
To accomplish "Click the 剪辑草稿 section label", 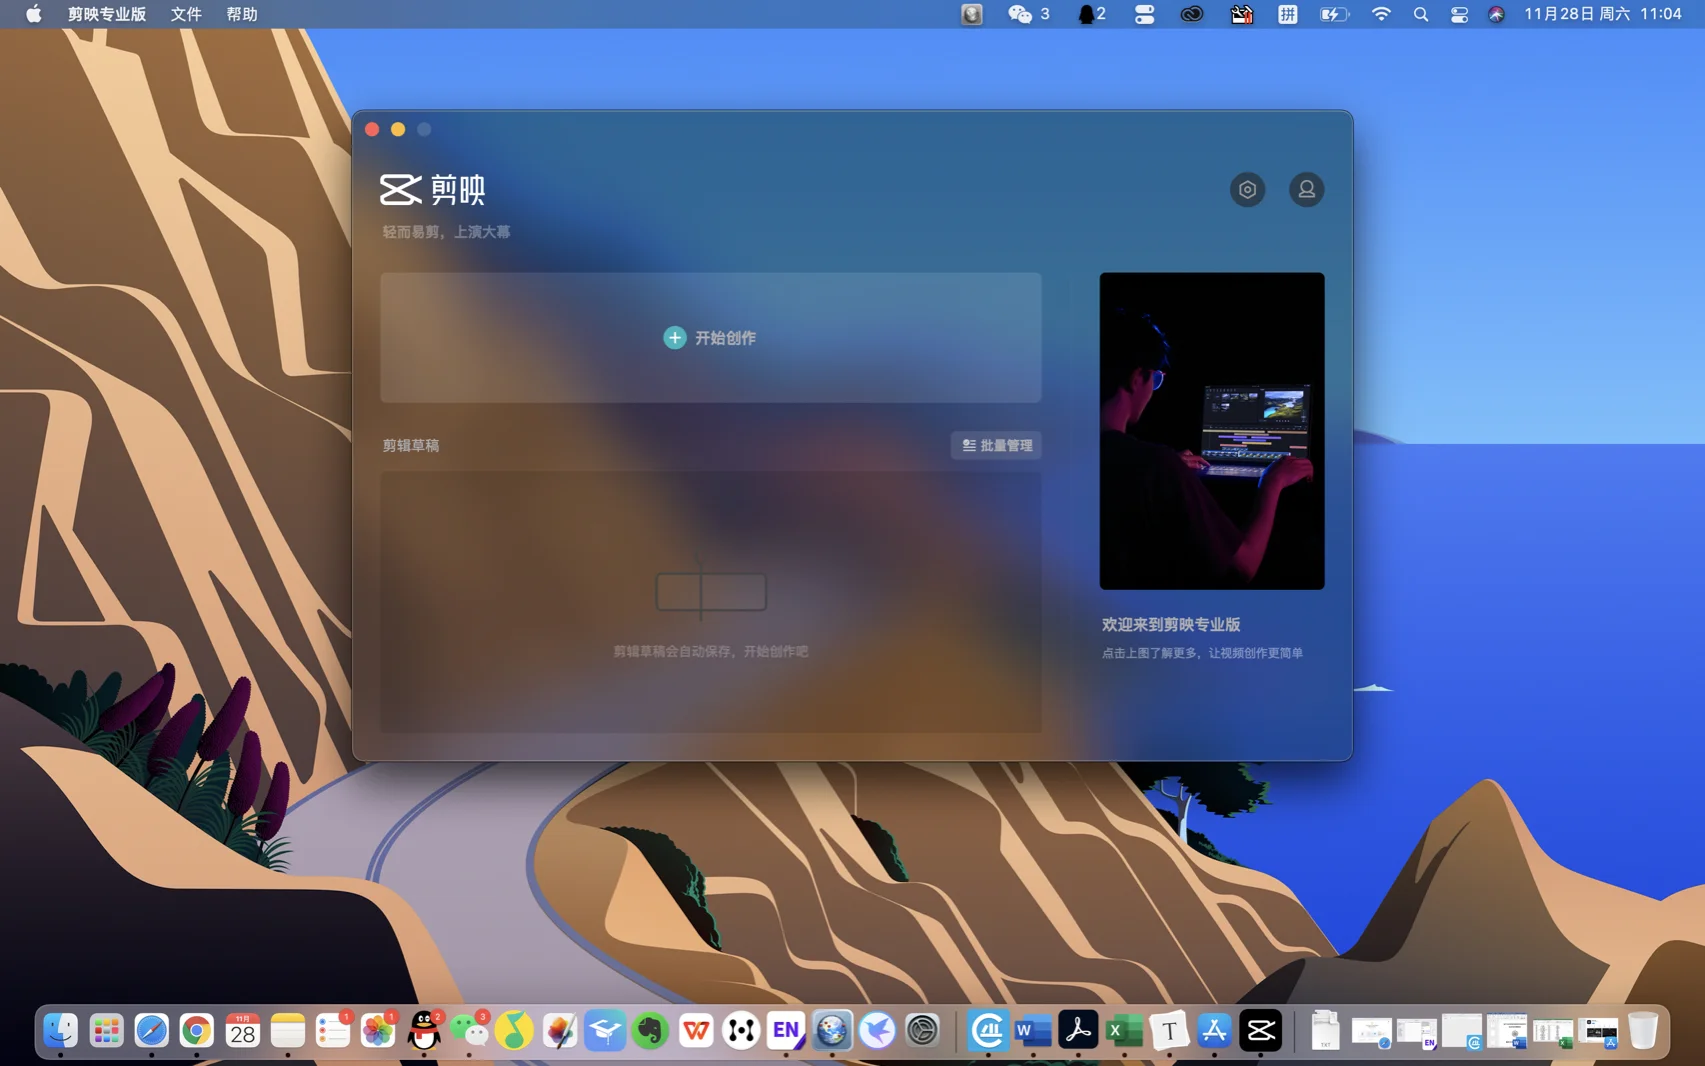I will 411,445.
